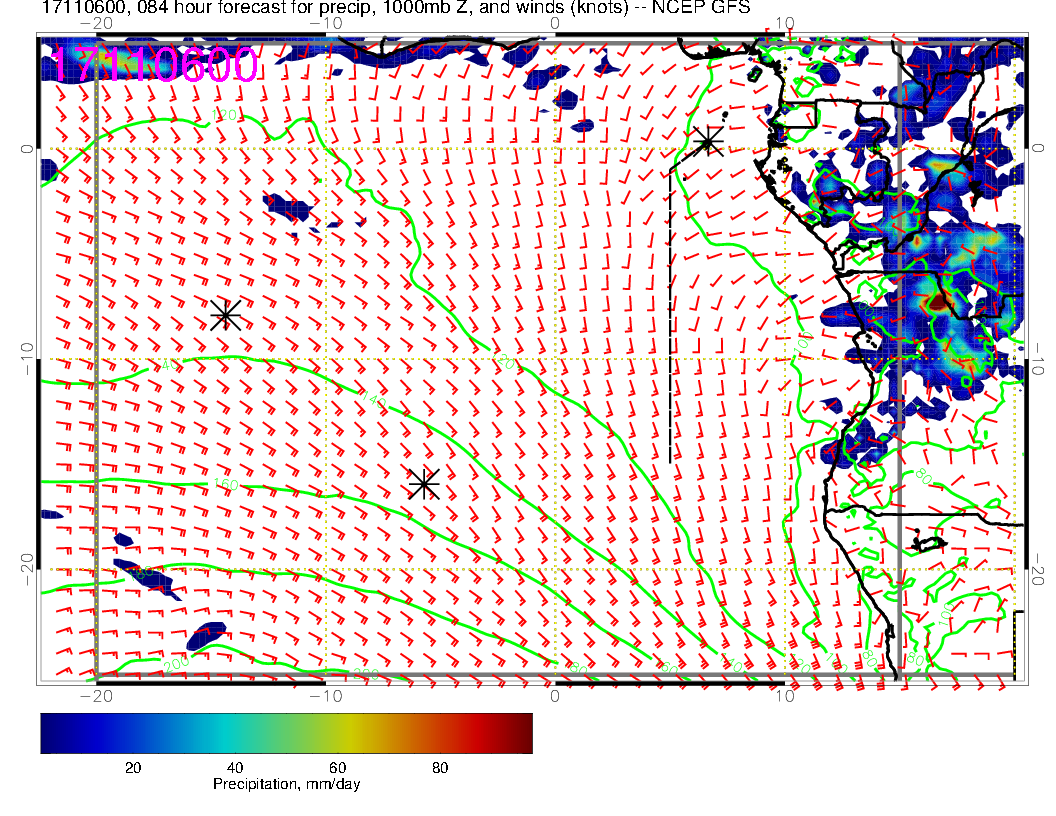Image resolution: width=1056 pixels, height=816 pixels.
Task: Click the colorbar tick label 80
Action: pos(439,767)
